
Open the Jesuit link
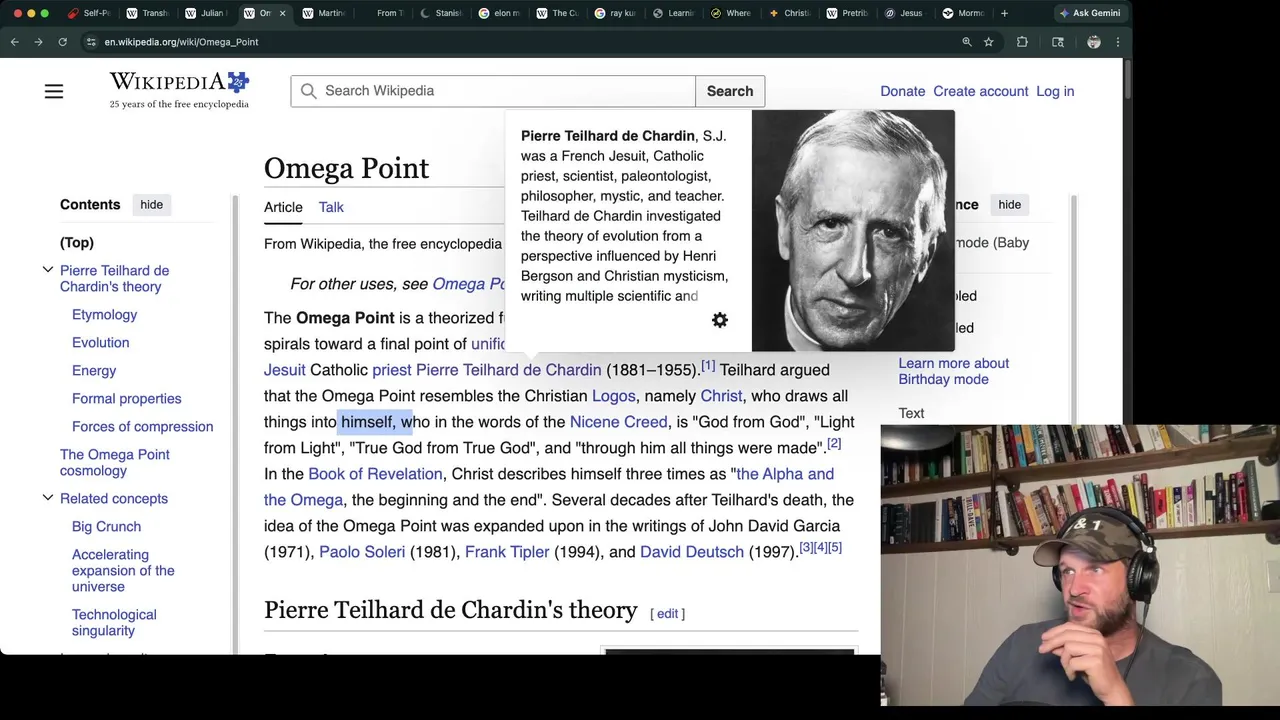(285, 370)
